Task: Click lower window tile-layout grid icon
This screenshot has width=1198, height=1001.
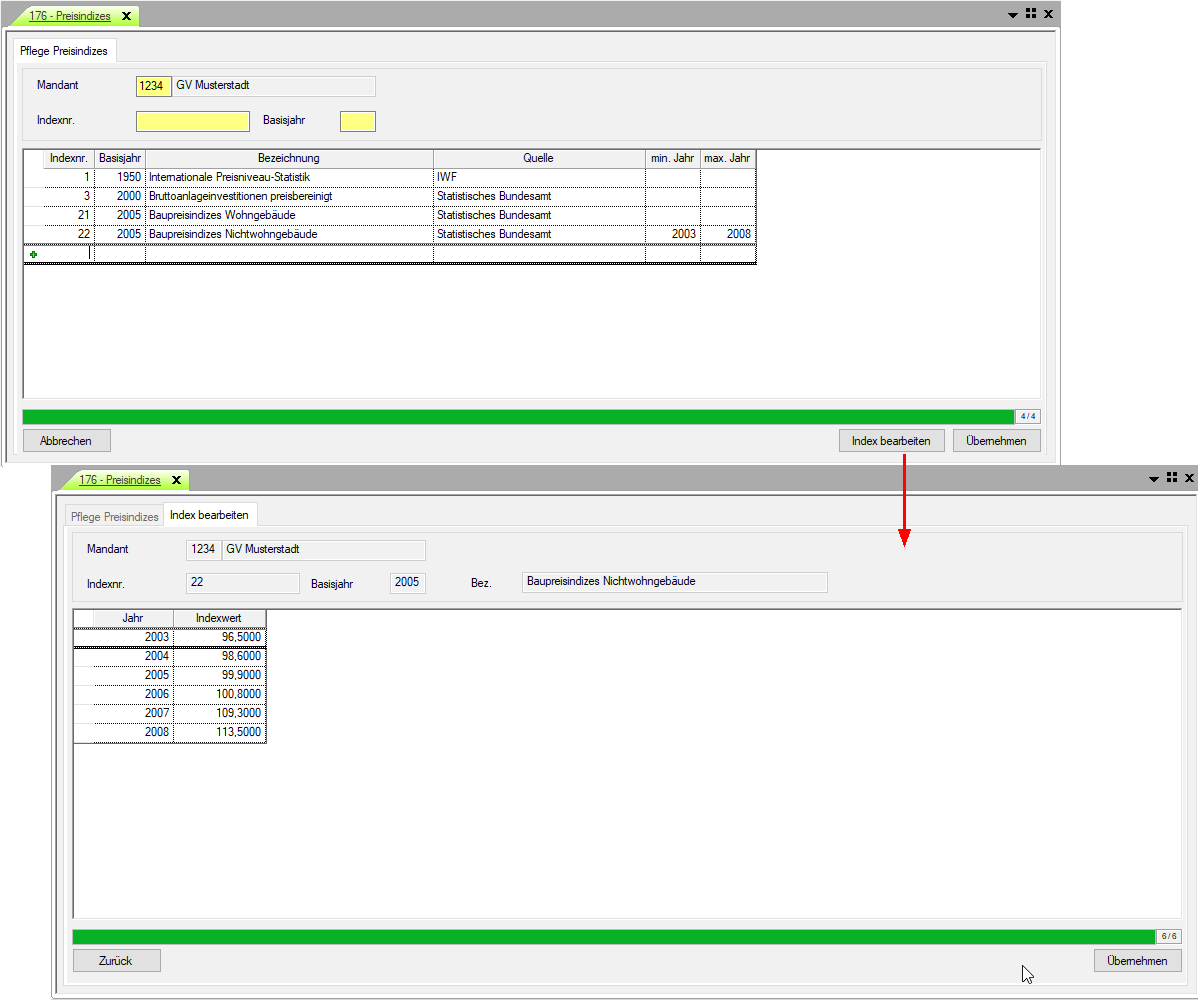Action: pyautogui.click(x=1172, y=478)
